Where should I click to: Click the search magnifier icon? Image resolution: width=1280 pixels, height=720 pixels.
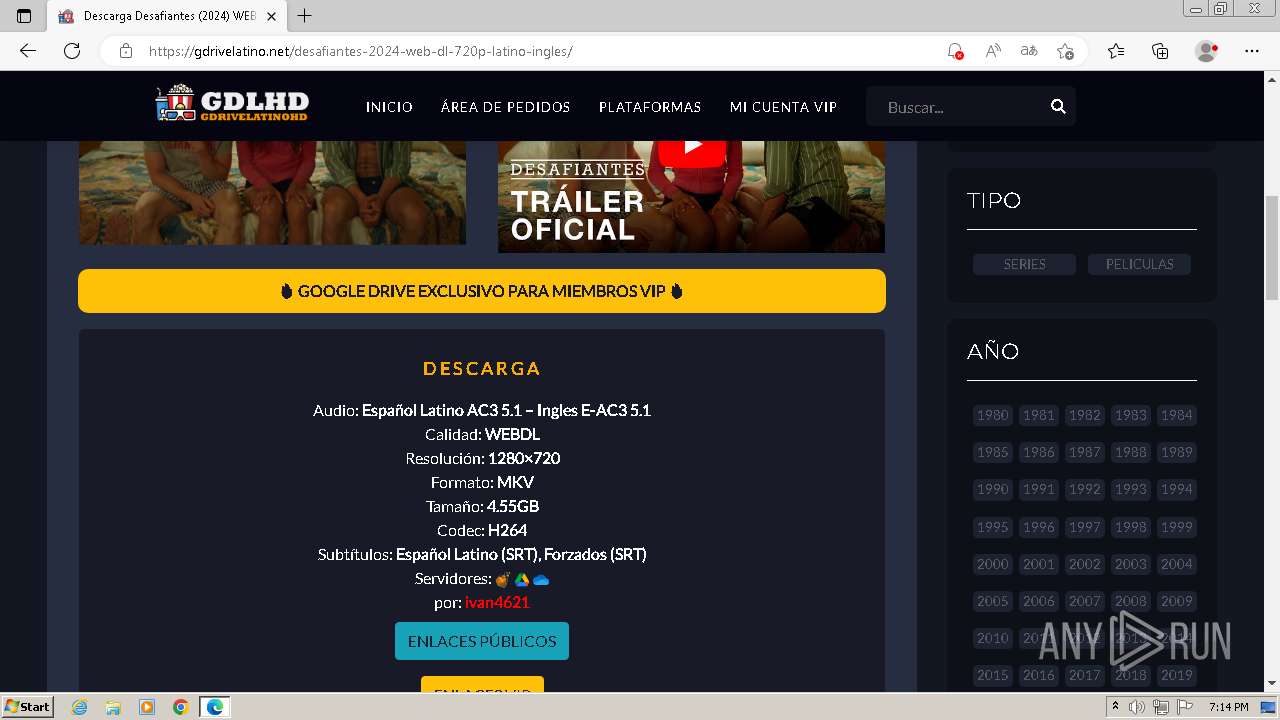(x=1058, y=107)
